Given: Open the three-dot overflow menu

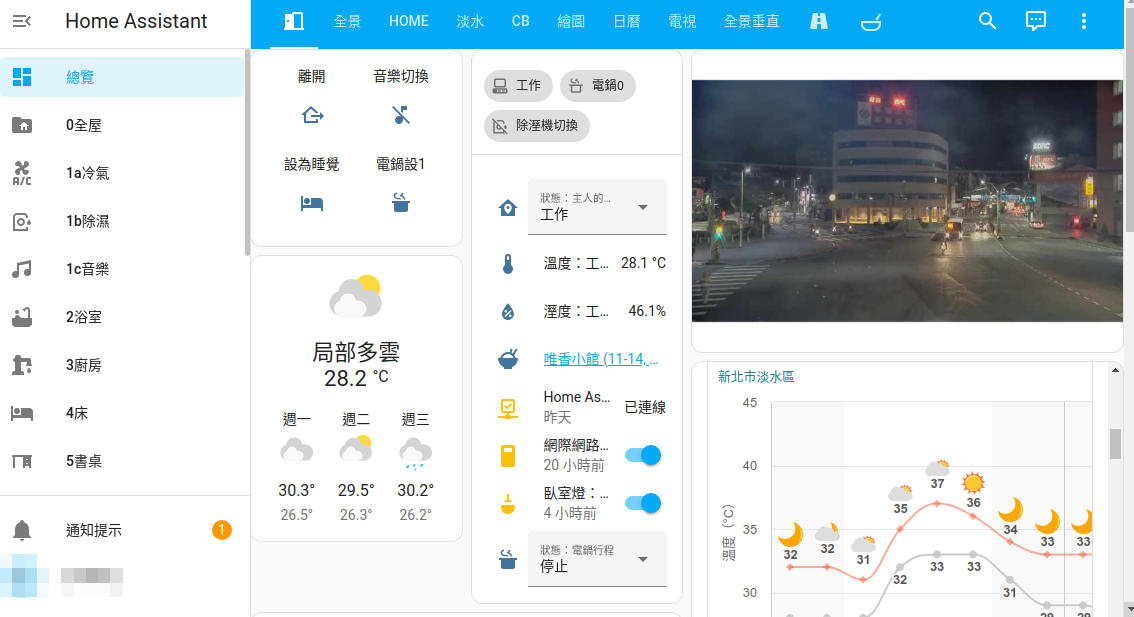Looking at the screenshot, I should click(1083, 21).
